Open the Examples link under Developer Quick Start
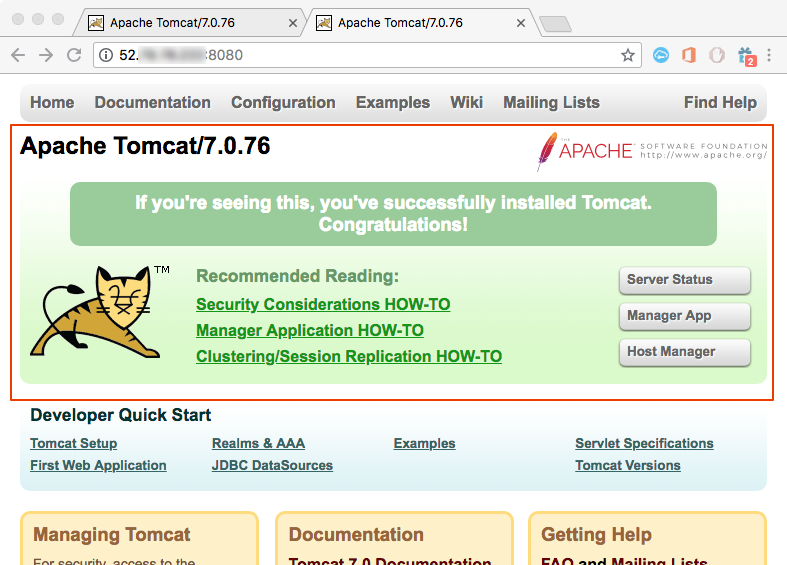 tap(425, 444)
